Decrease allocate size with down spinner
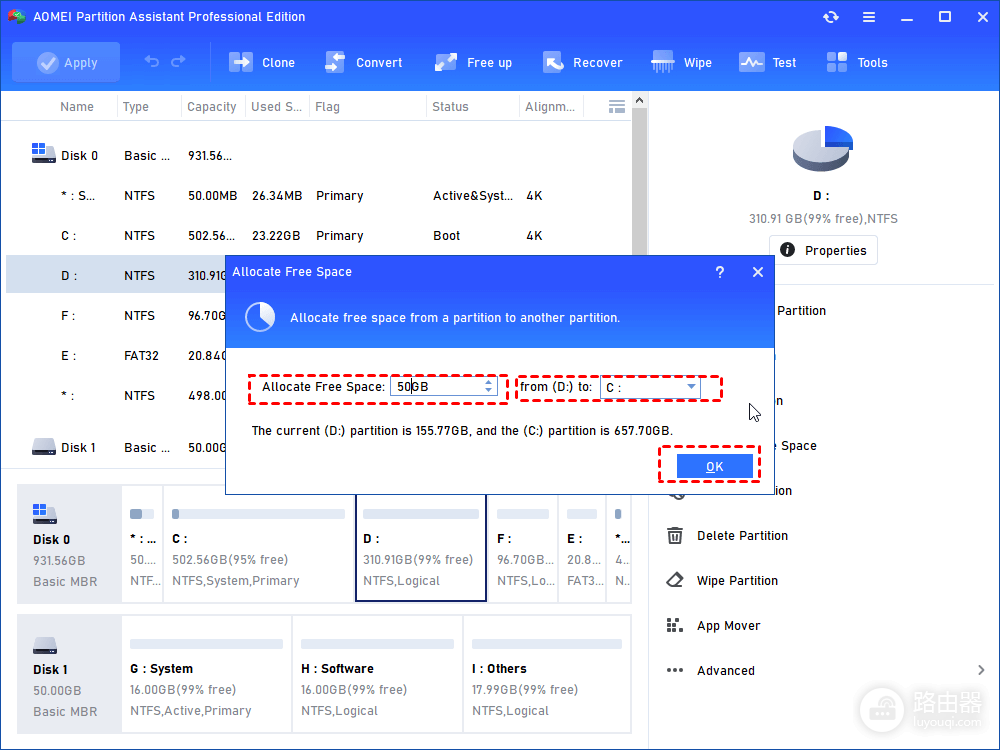 (489, 390)
